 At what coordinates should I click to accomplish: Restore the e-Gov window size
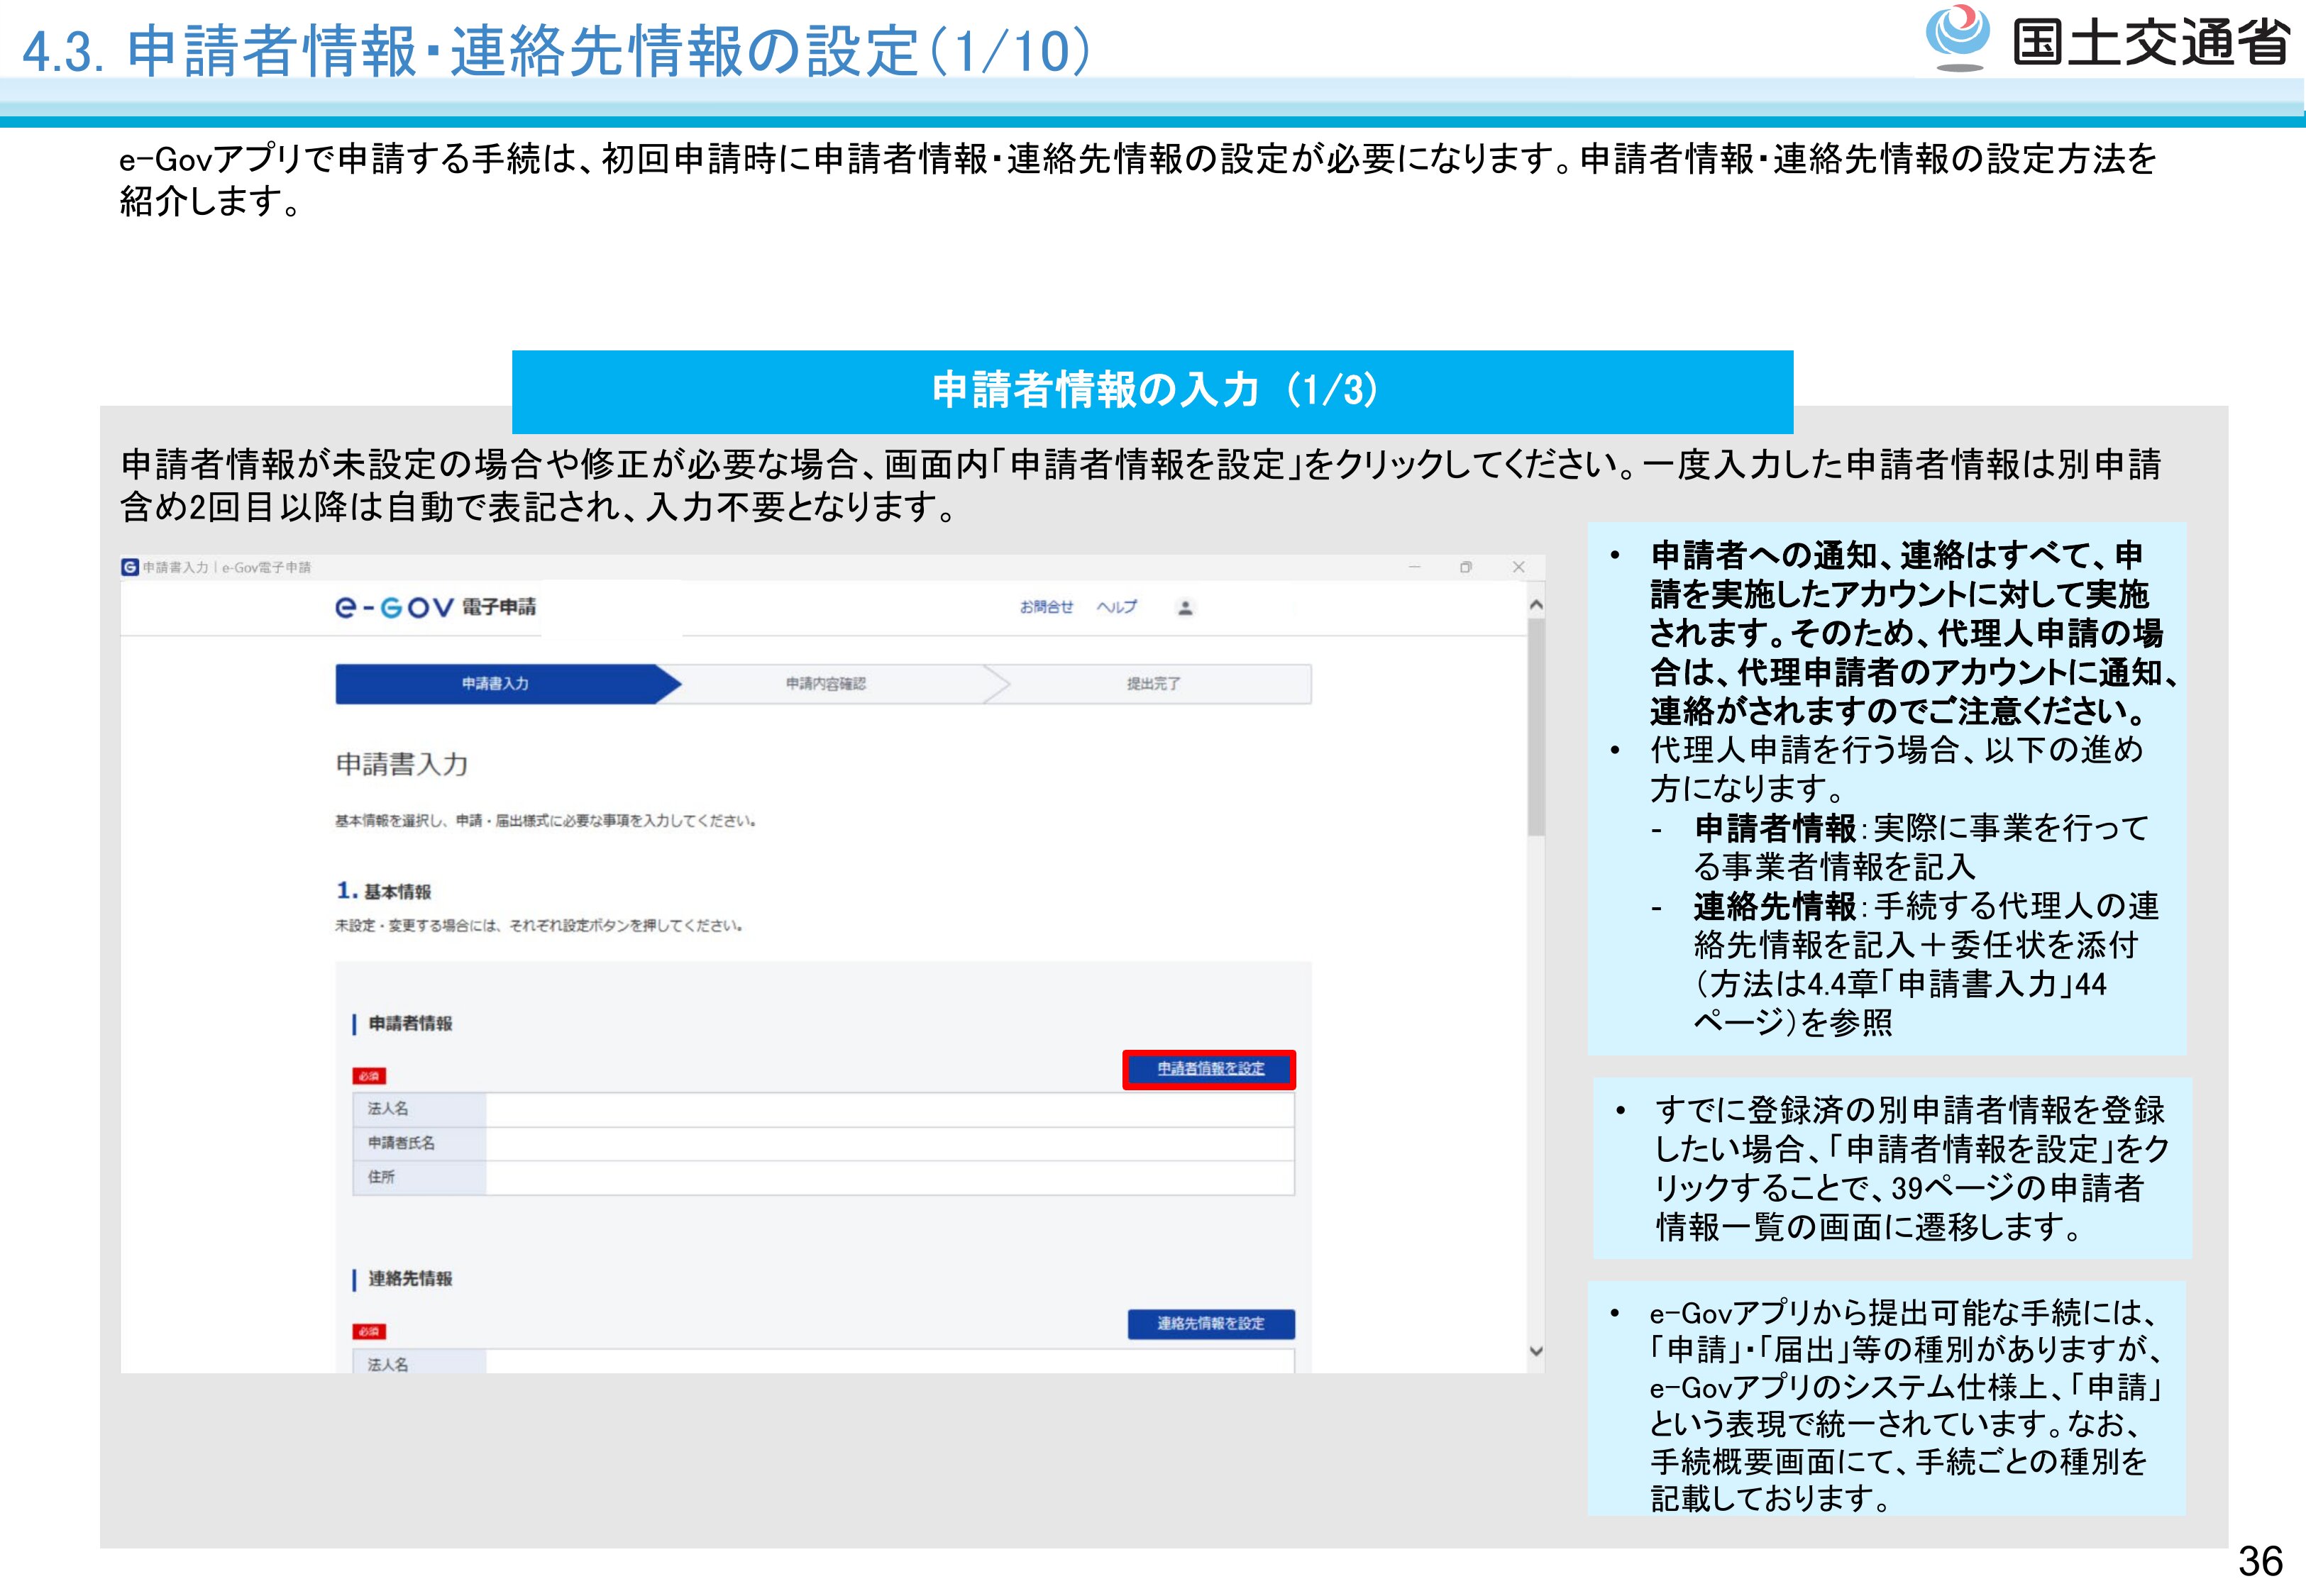pos(1466,567)
